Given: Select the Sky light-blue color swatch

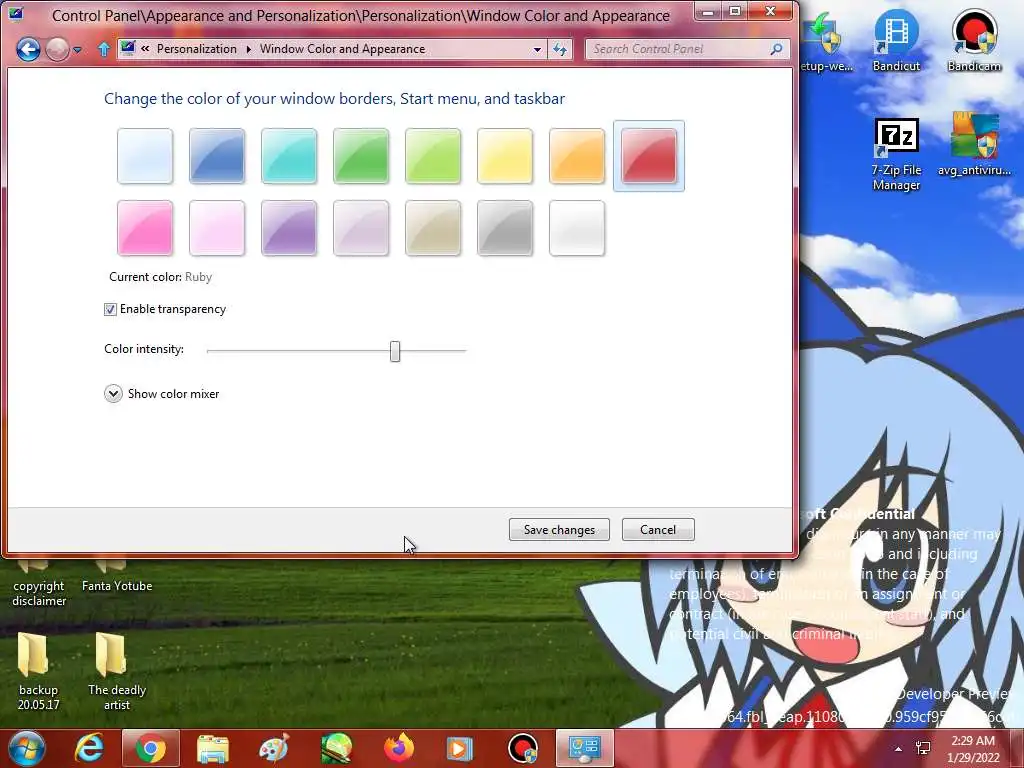Looking at the screenshot, I should coord(145,156).
